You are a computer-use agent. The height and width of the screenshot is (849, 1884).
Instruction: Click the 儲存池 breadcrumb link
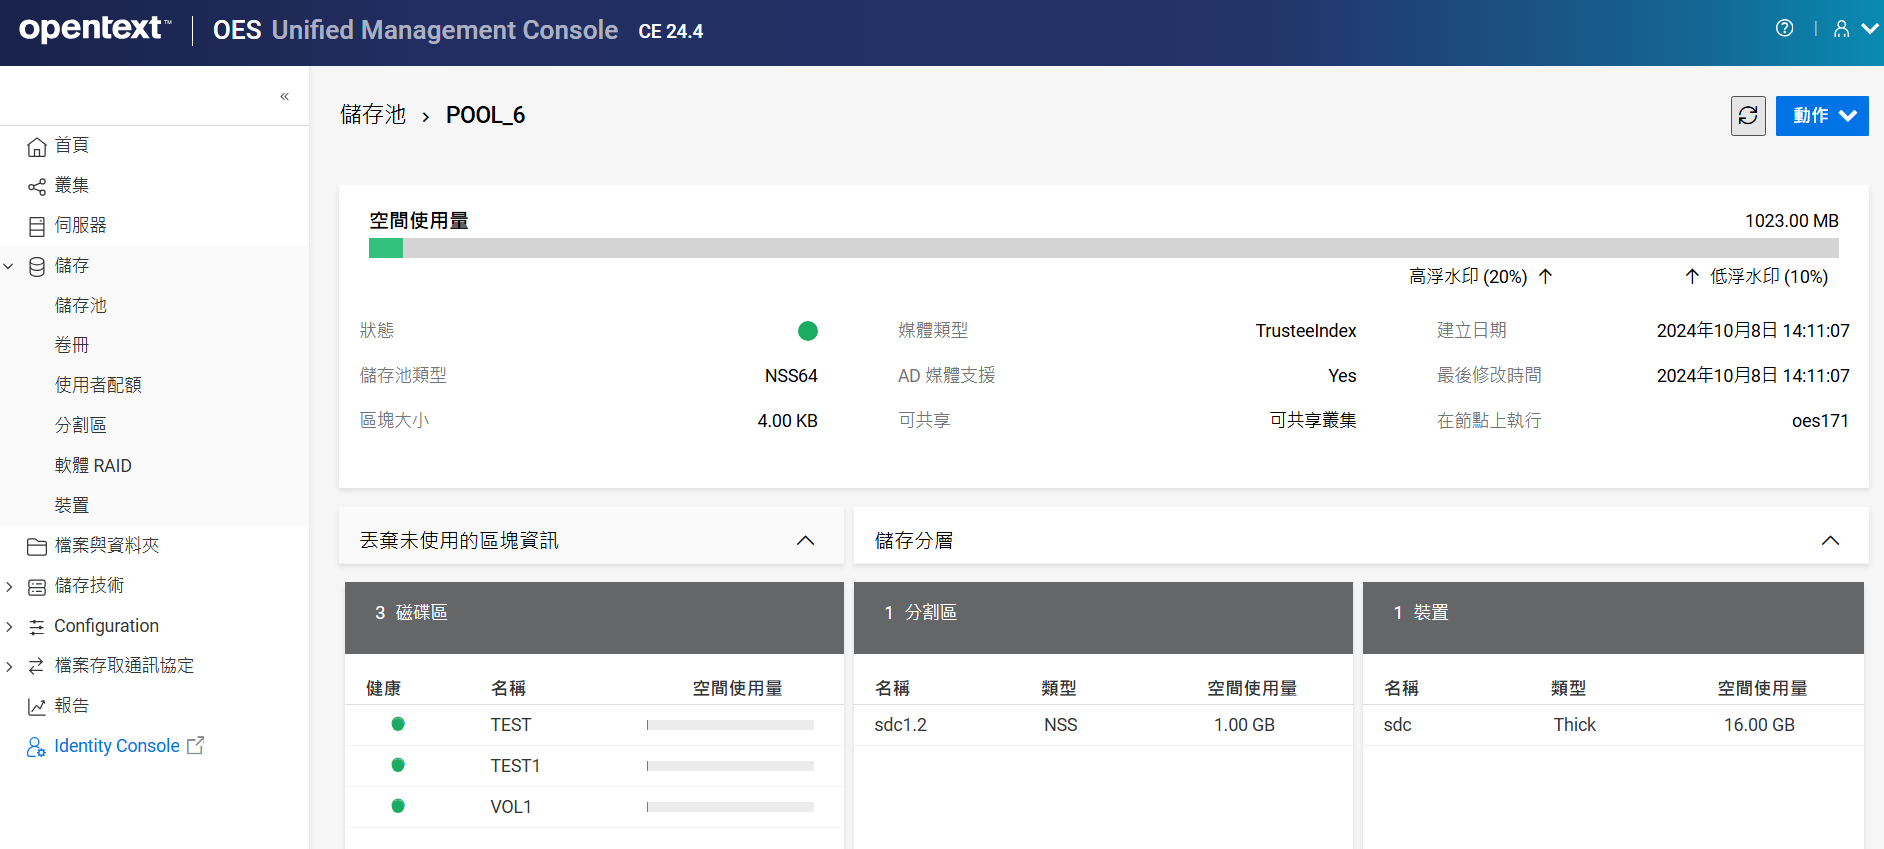(373, 115)
